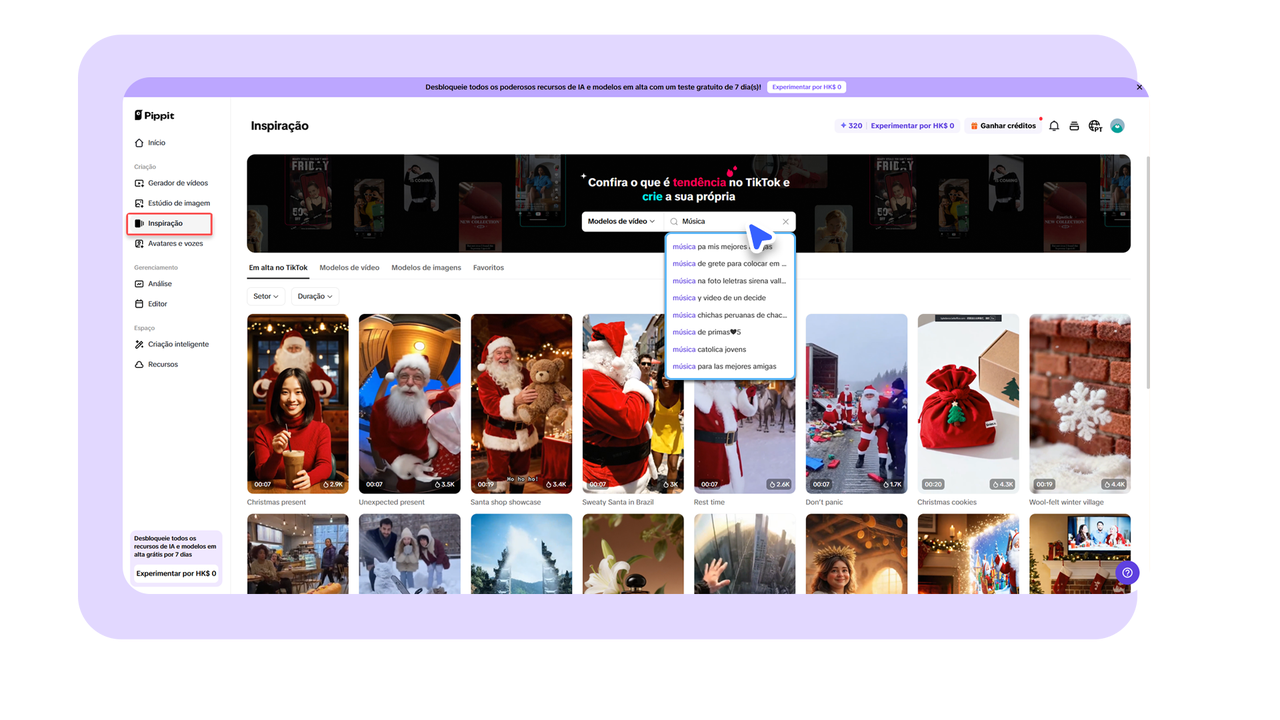Viewport: 1280px width, 720px height.
Task: Open the hand waving over city thumbnail
Action: (x=745, y=554)
